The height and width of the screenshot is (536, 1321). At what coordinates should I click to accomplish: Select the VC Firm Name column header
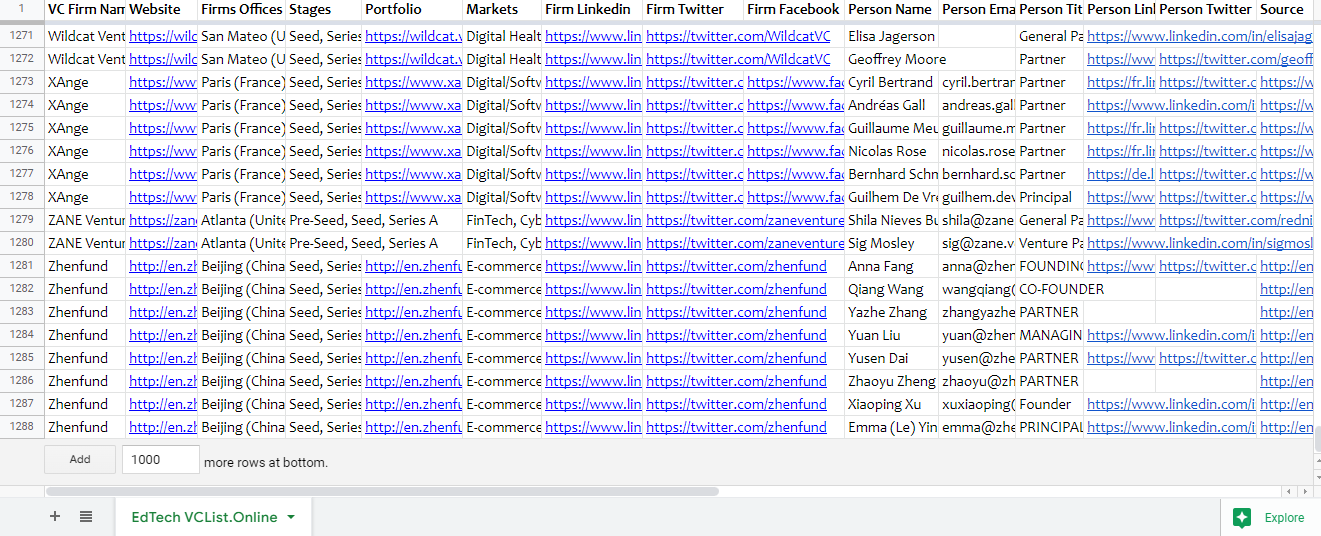click(x=85, y=9)
